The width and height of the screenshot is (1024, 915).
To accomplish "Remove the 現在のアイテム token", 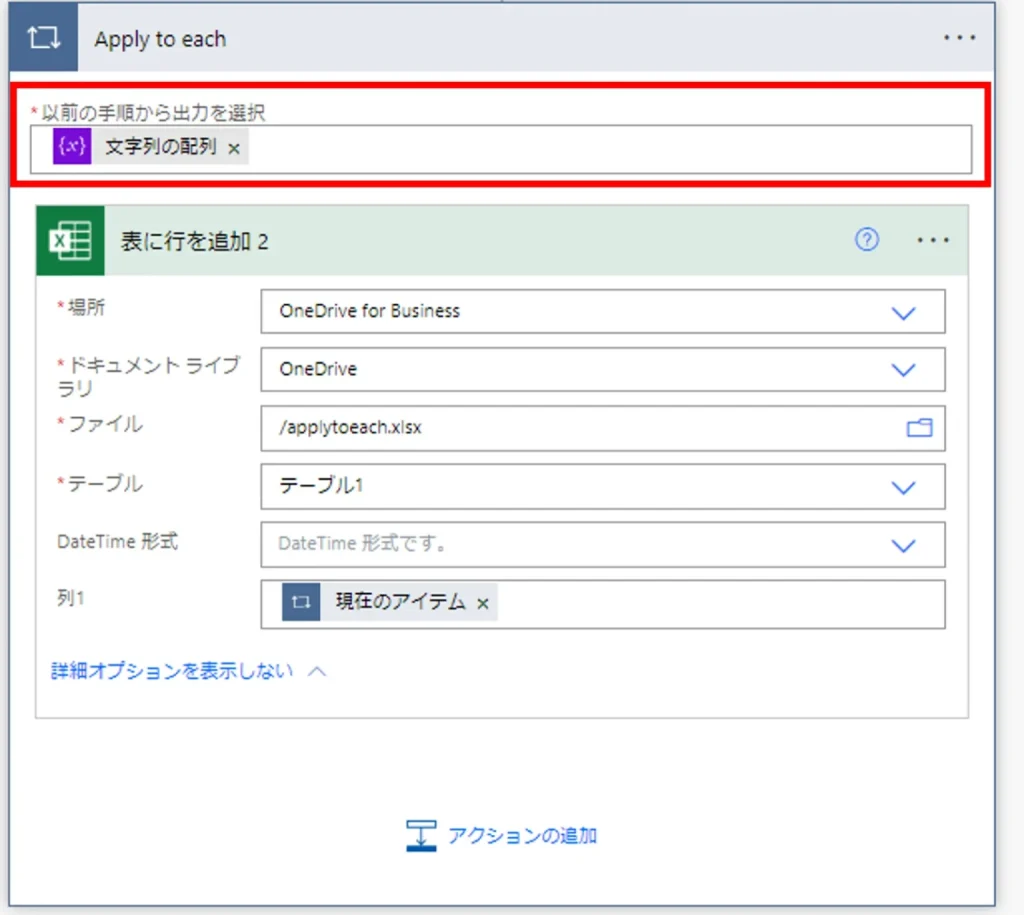I will point(483,603).
